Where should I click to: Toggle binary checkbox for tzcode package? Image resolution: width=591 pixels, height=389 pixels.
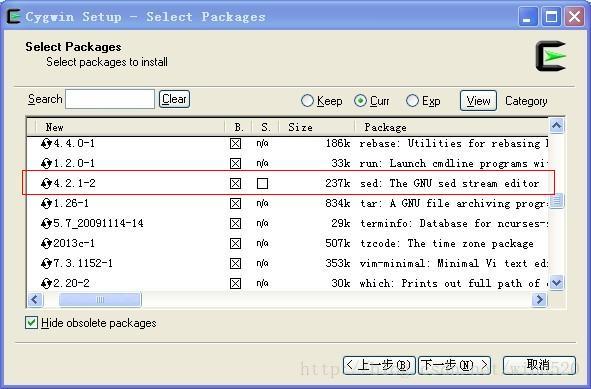[236, 244]
